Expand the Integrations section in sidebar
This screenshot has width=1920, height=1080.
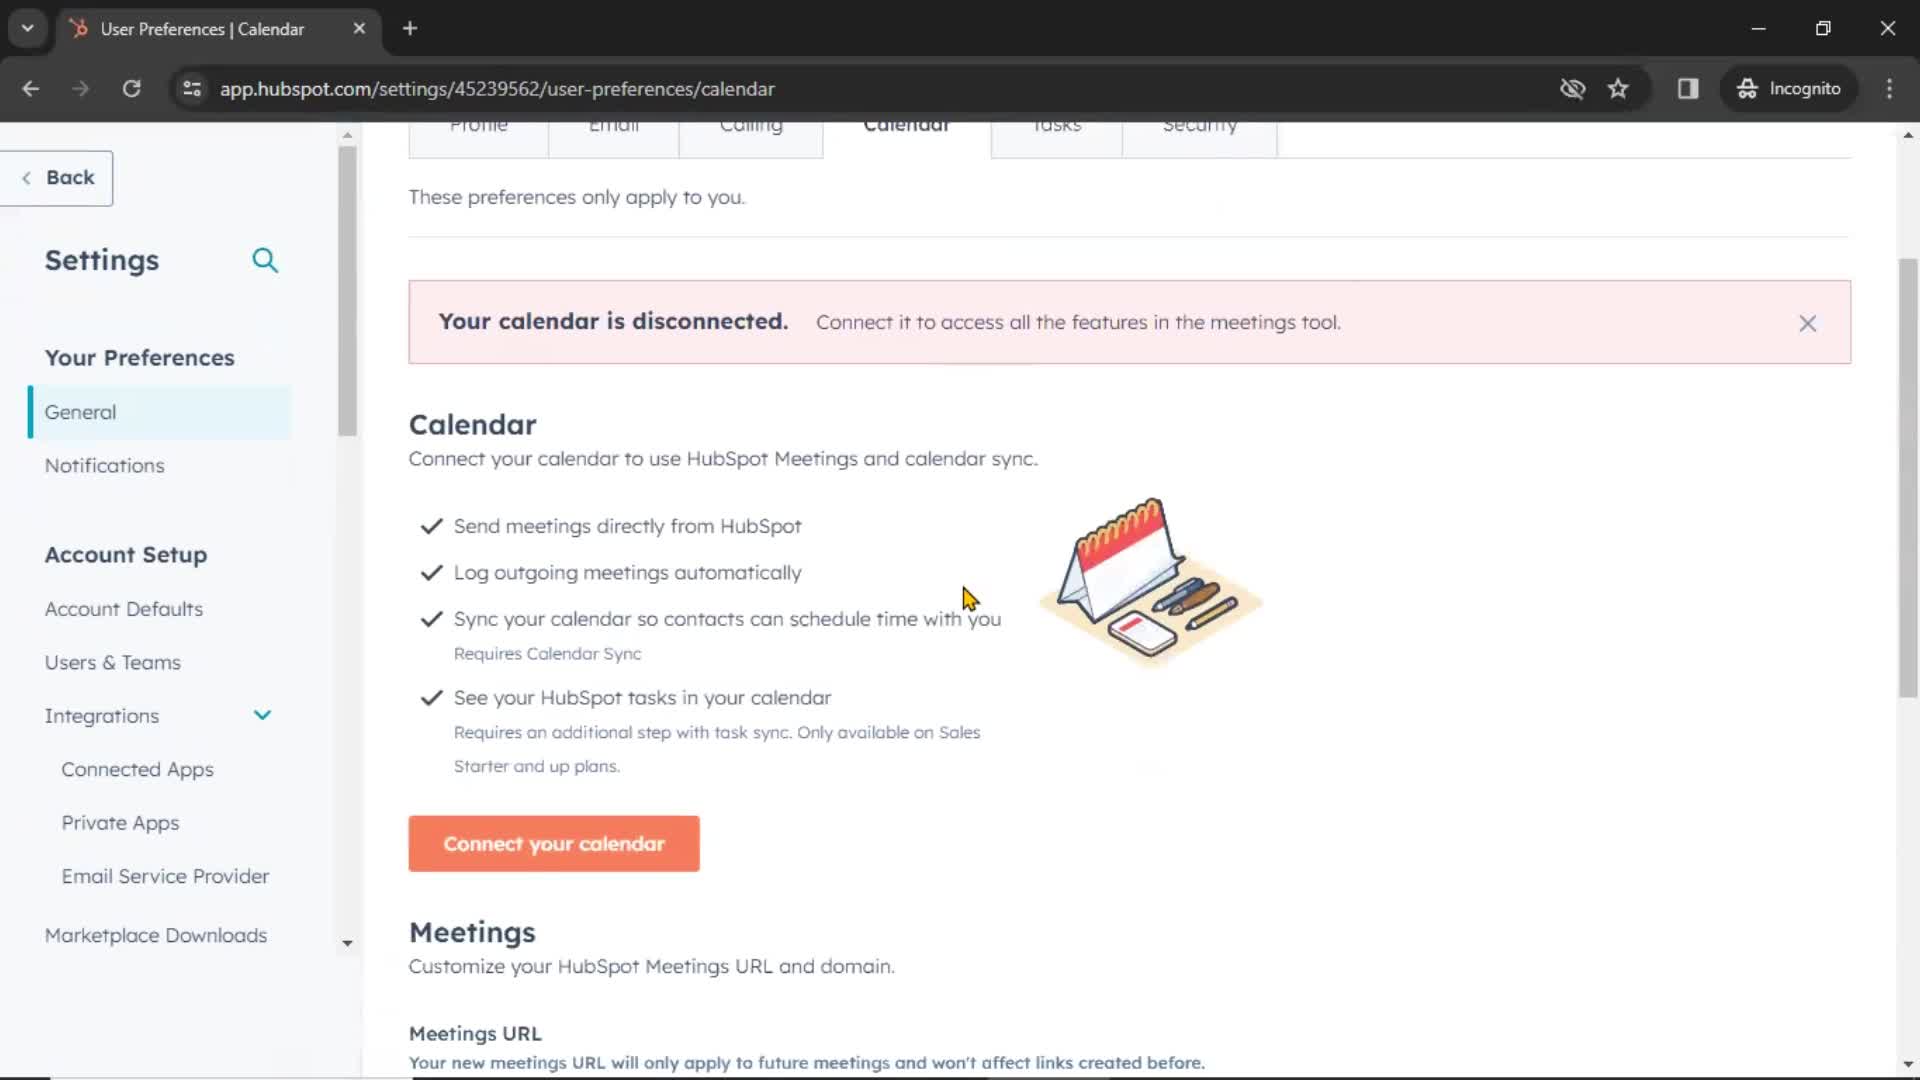pos(262,715)
